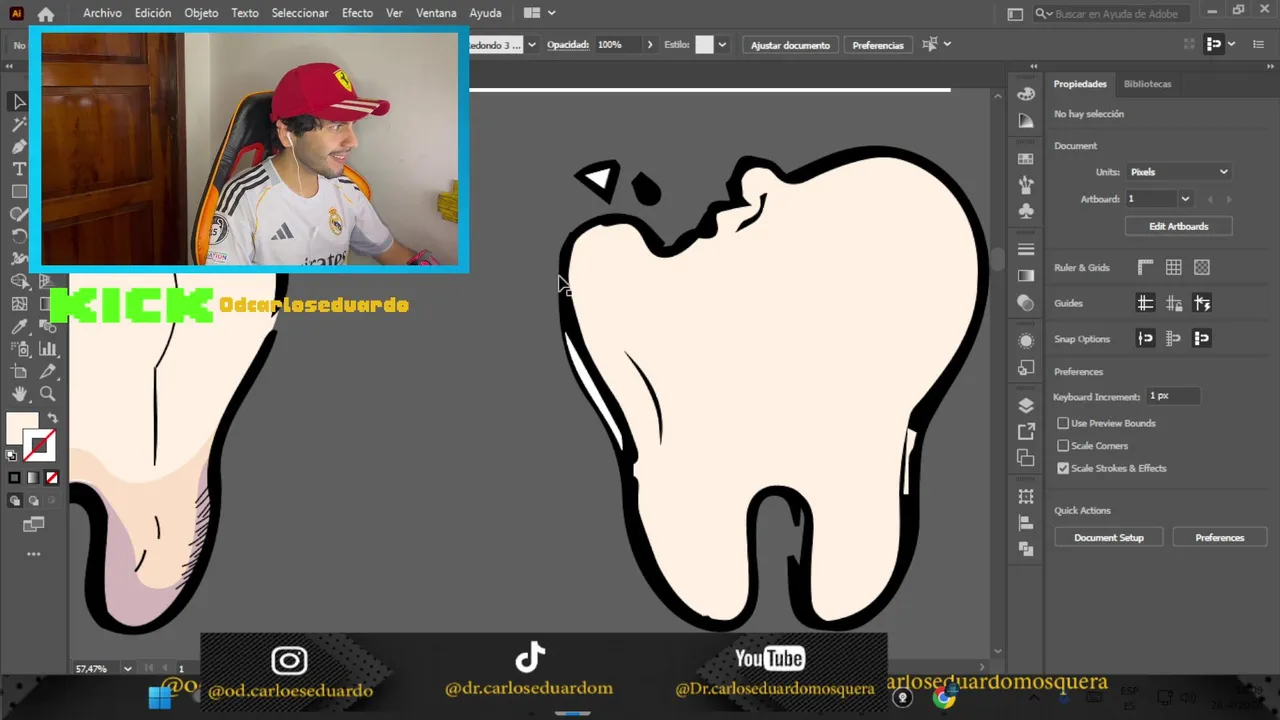Toggle Show Guides icon

pos(1146,303)
